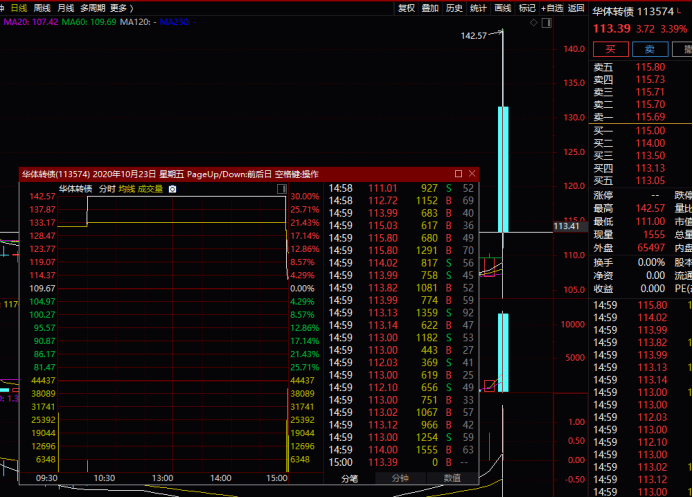Viewport: 693px width, 498px height.
Task: Add the stock to watchlist (+自选)
Action: point(552,7)
